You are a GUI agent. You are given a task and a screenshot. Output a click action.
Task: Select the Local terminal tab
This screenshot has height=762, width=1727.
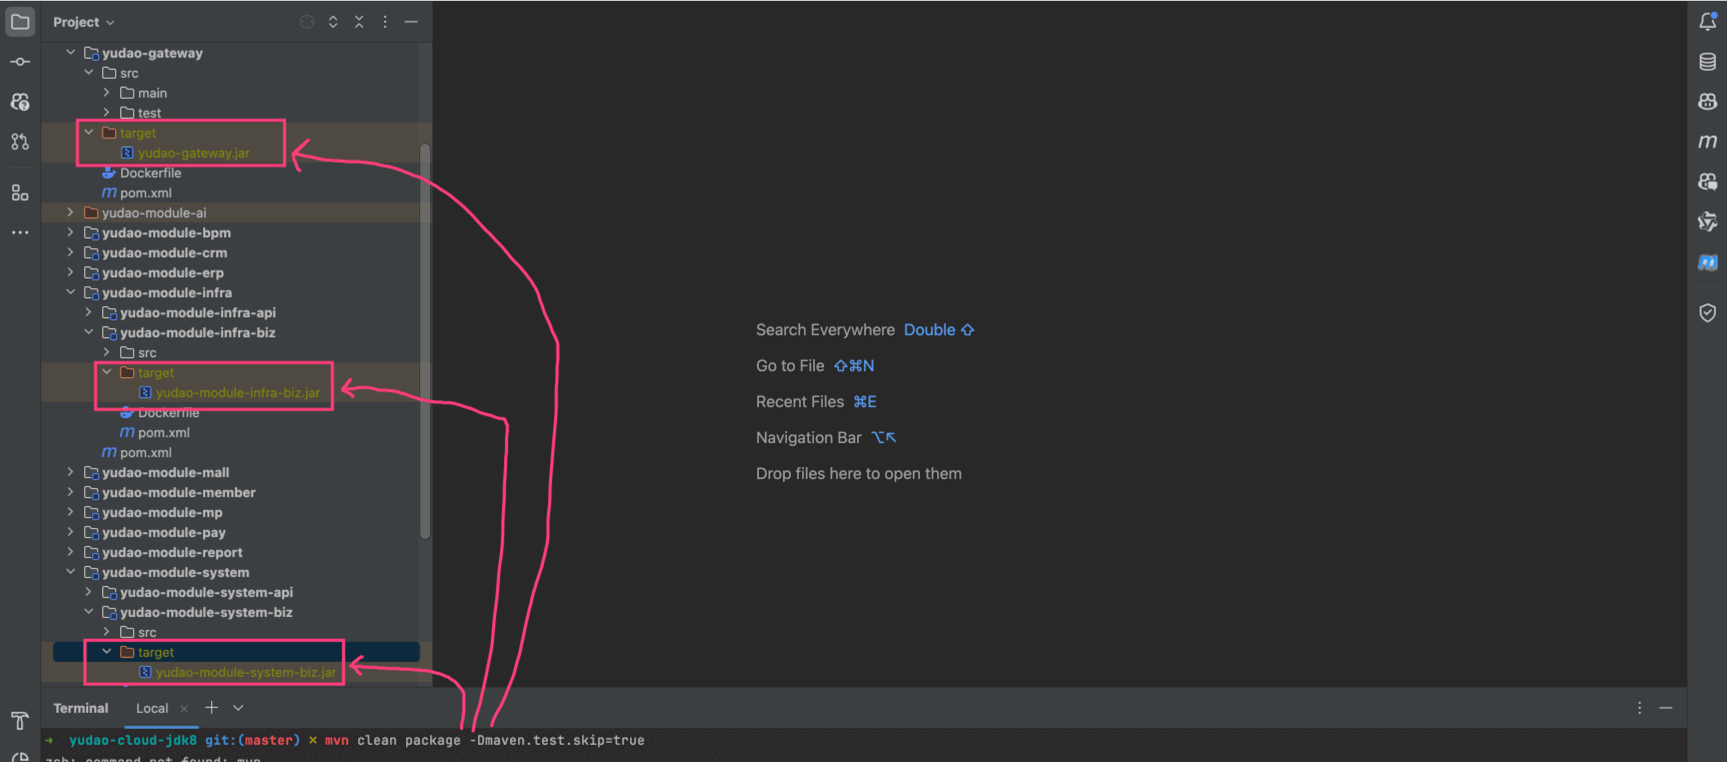[x=152, y=708]
